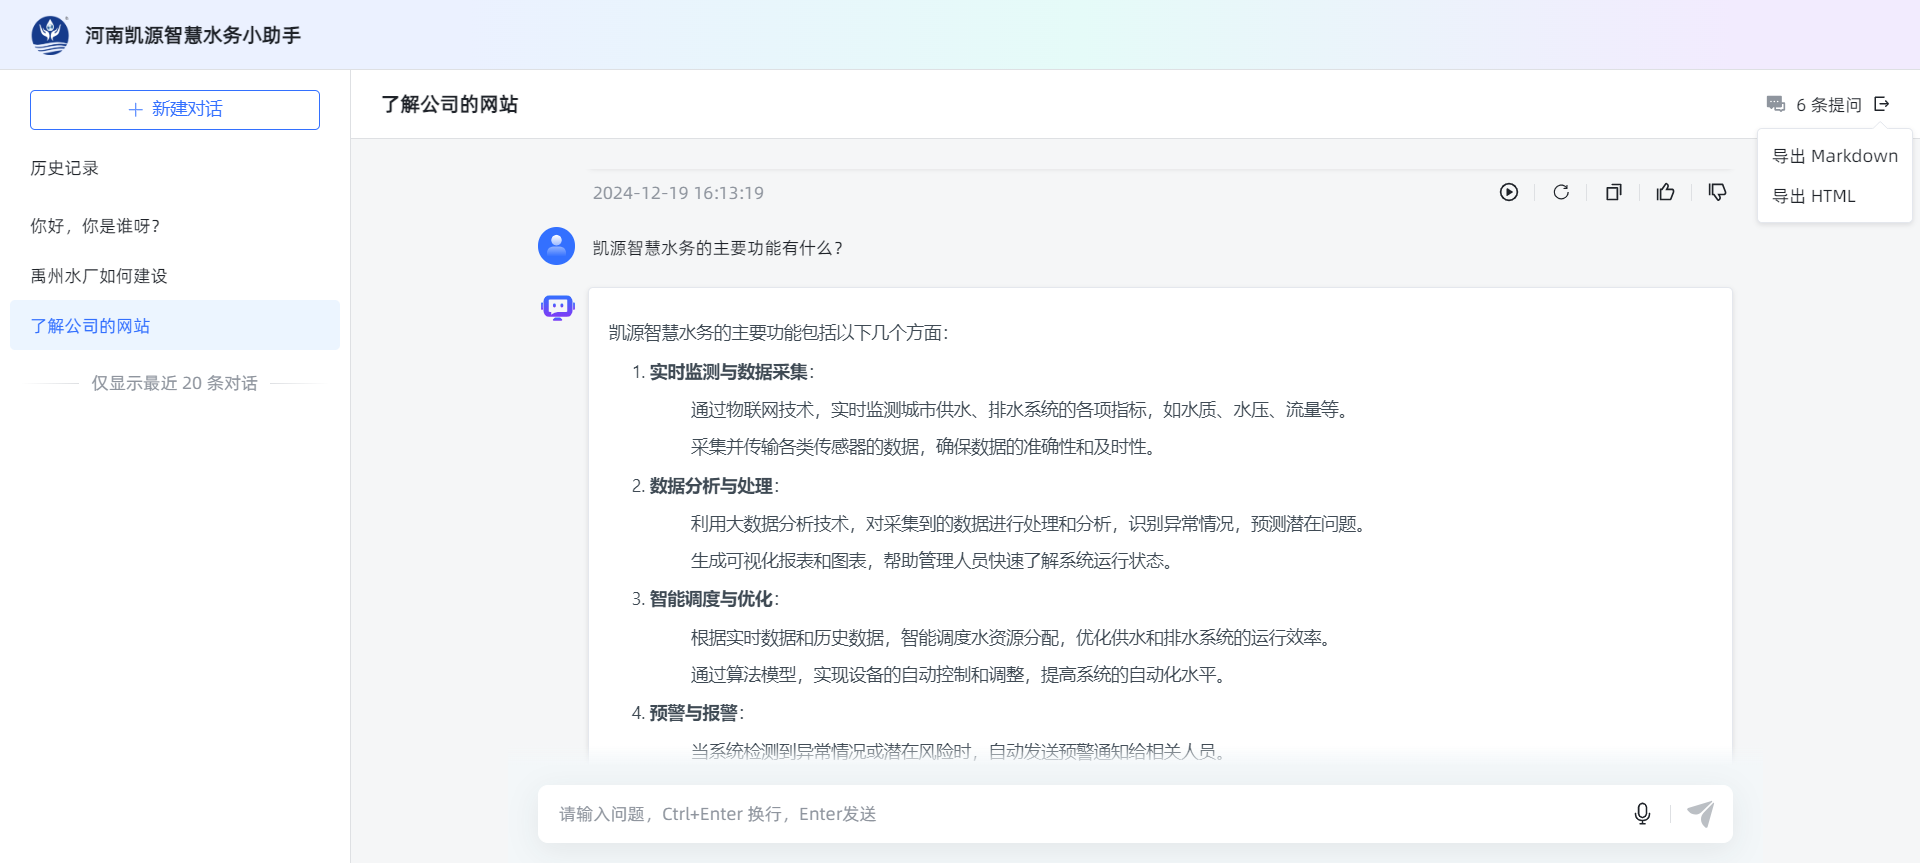This screenshot has width=1920, height=864.
Task: Click the user avatar icon beside the question
Action: [x=556, y=246]
